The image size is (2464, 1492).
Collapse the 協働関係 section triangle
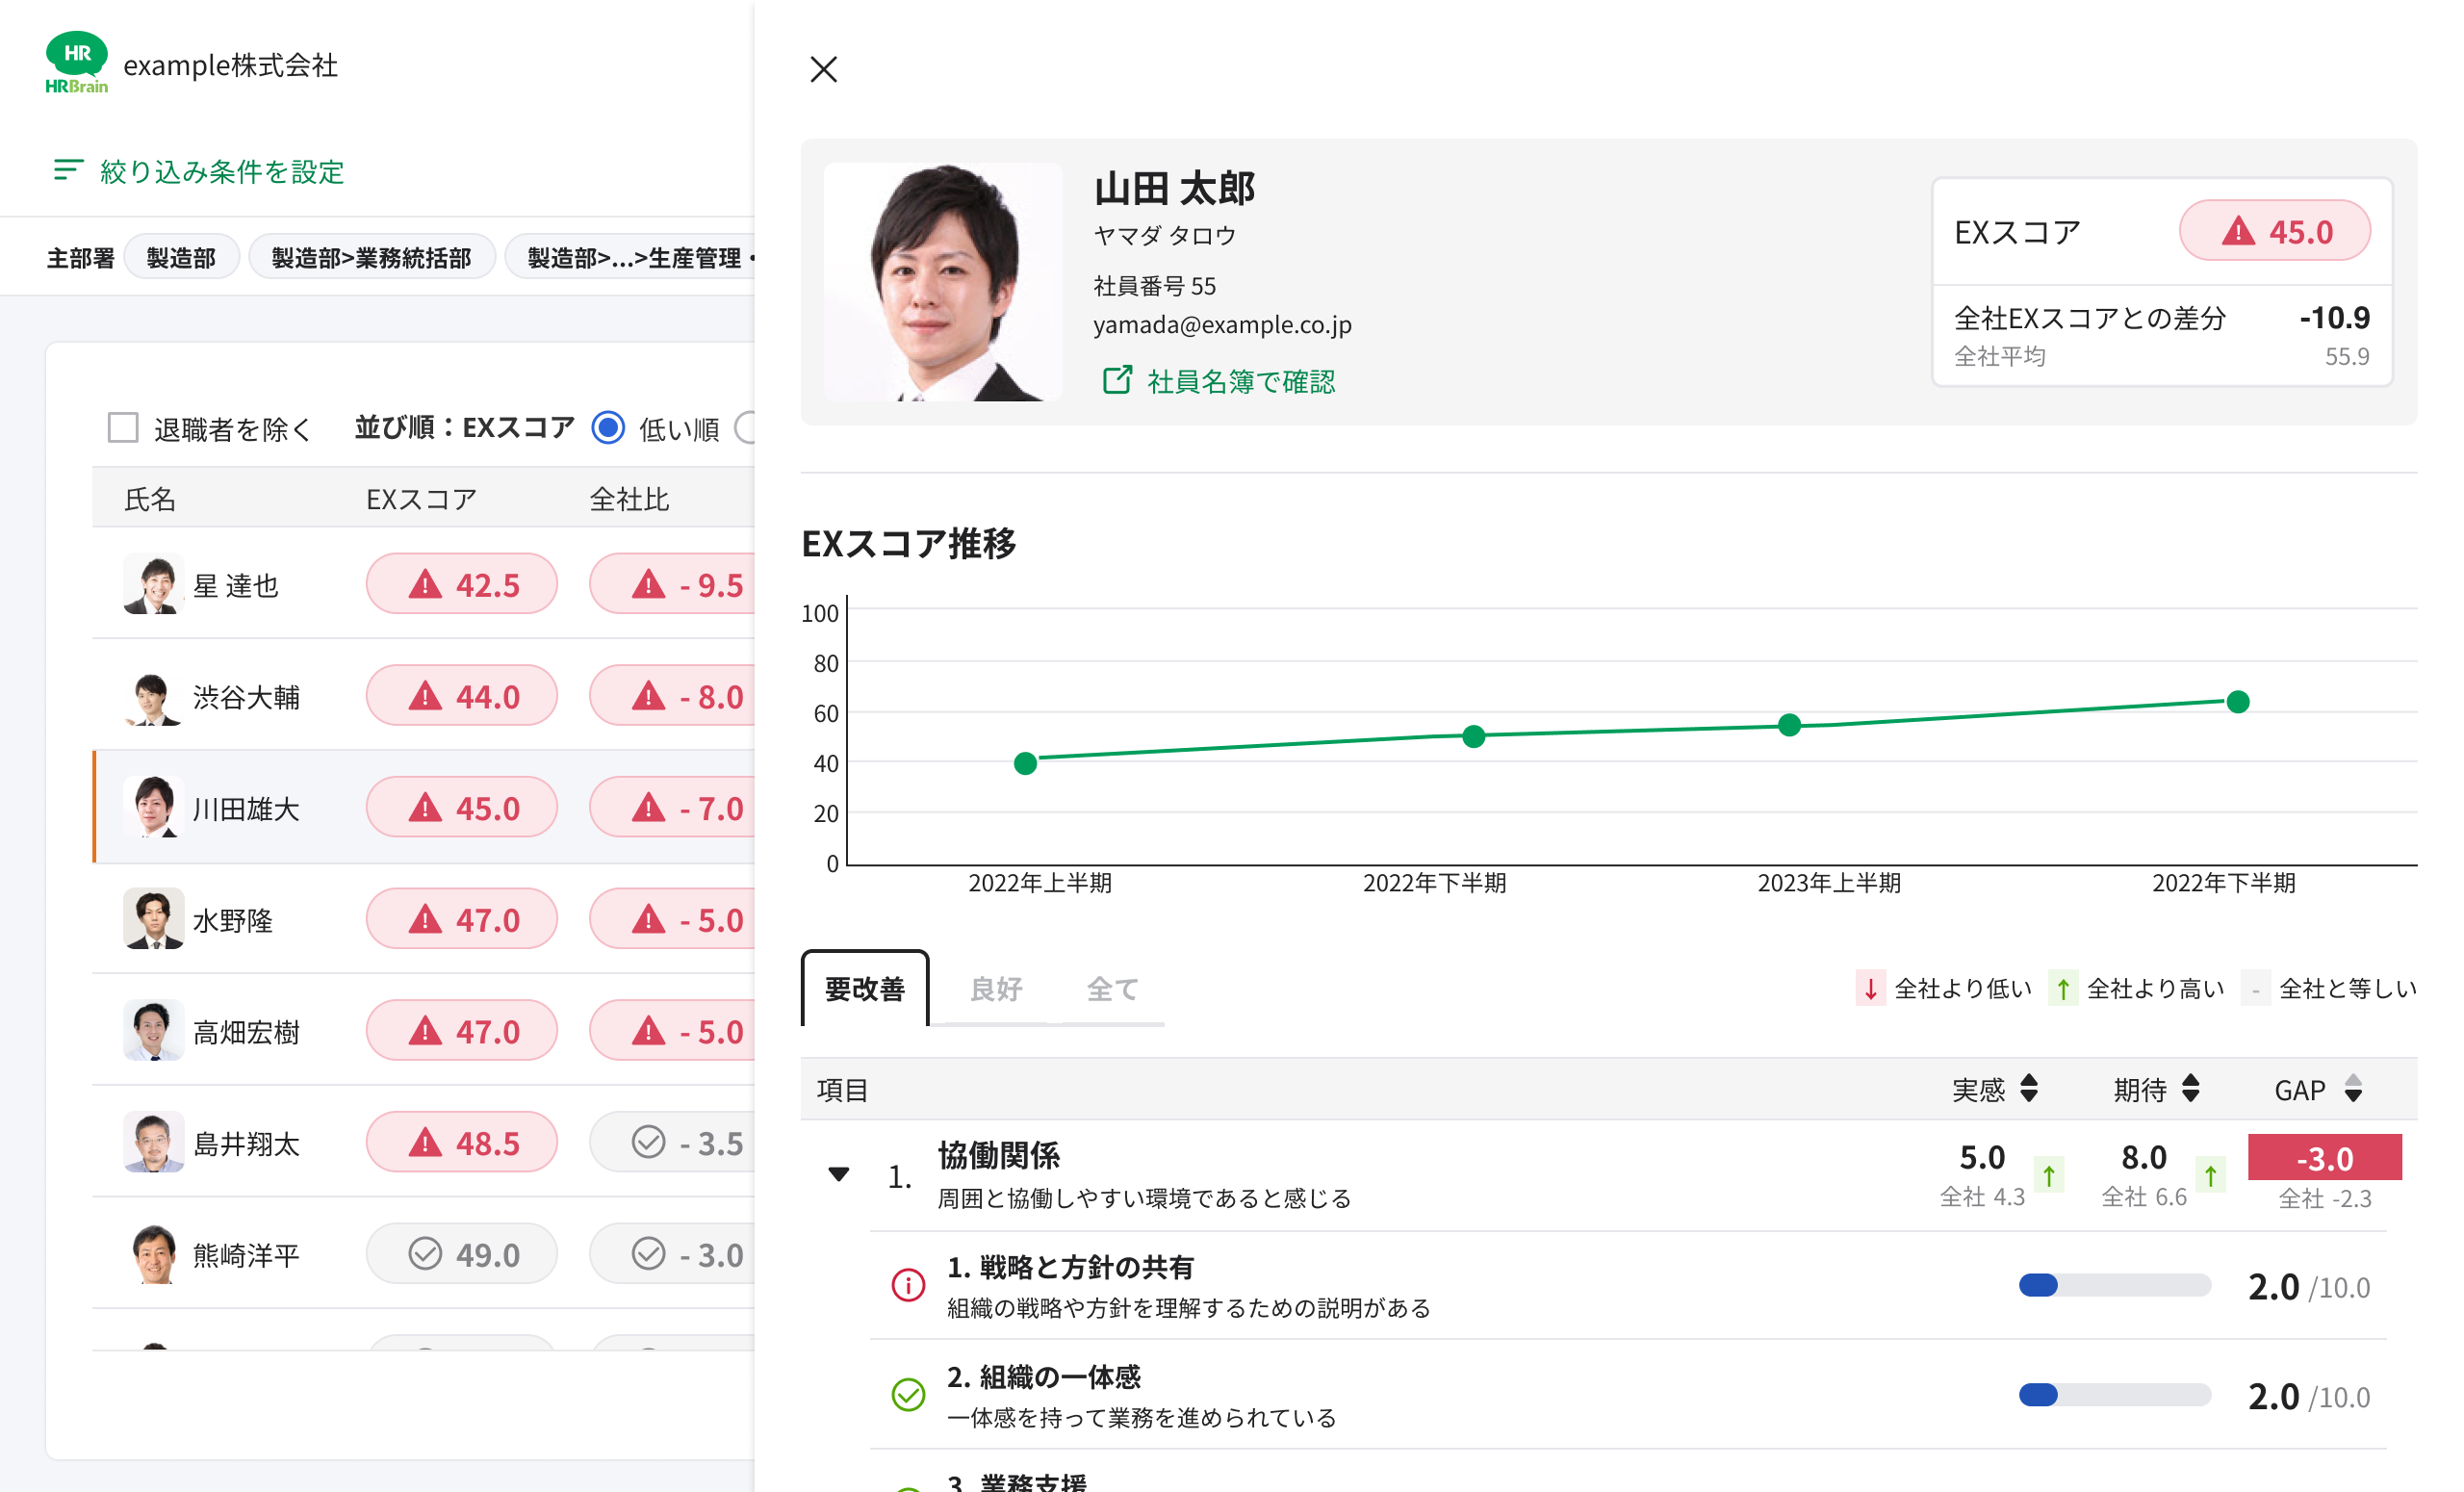[x=839, y=1174]
